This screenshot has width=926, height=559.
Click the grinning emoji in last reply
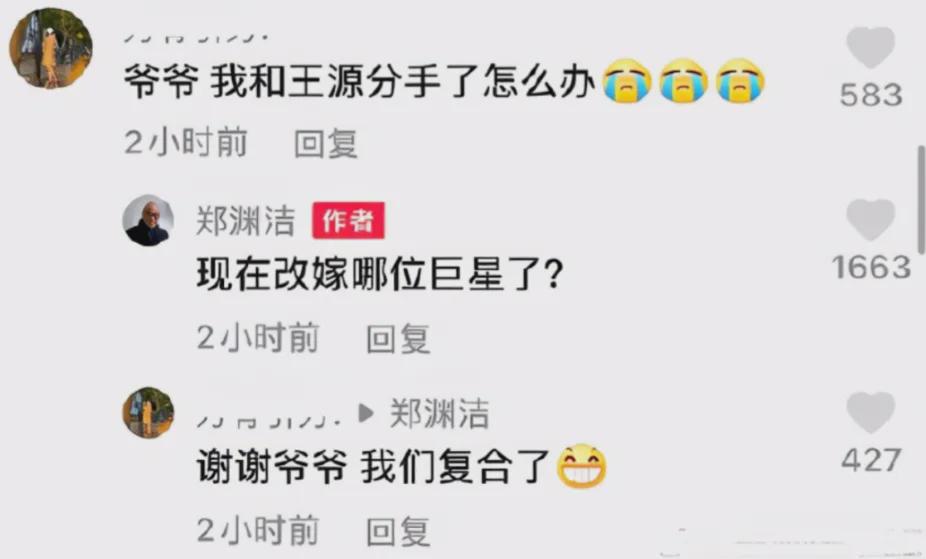click(x=582, y=466)
